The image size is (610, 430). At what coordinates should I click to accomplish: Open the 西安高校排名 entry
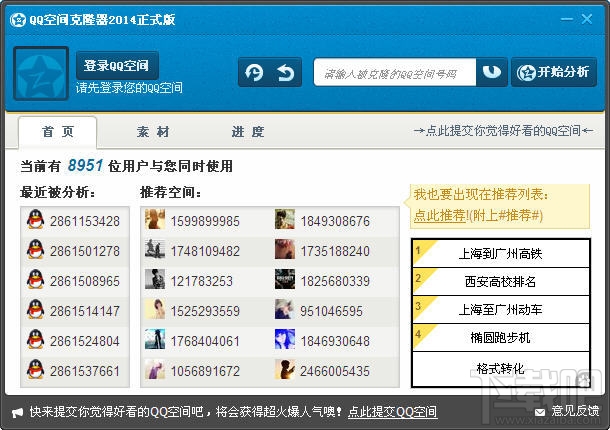(501, 282)
